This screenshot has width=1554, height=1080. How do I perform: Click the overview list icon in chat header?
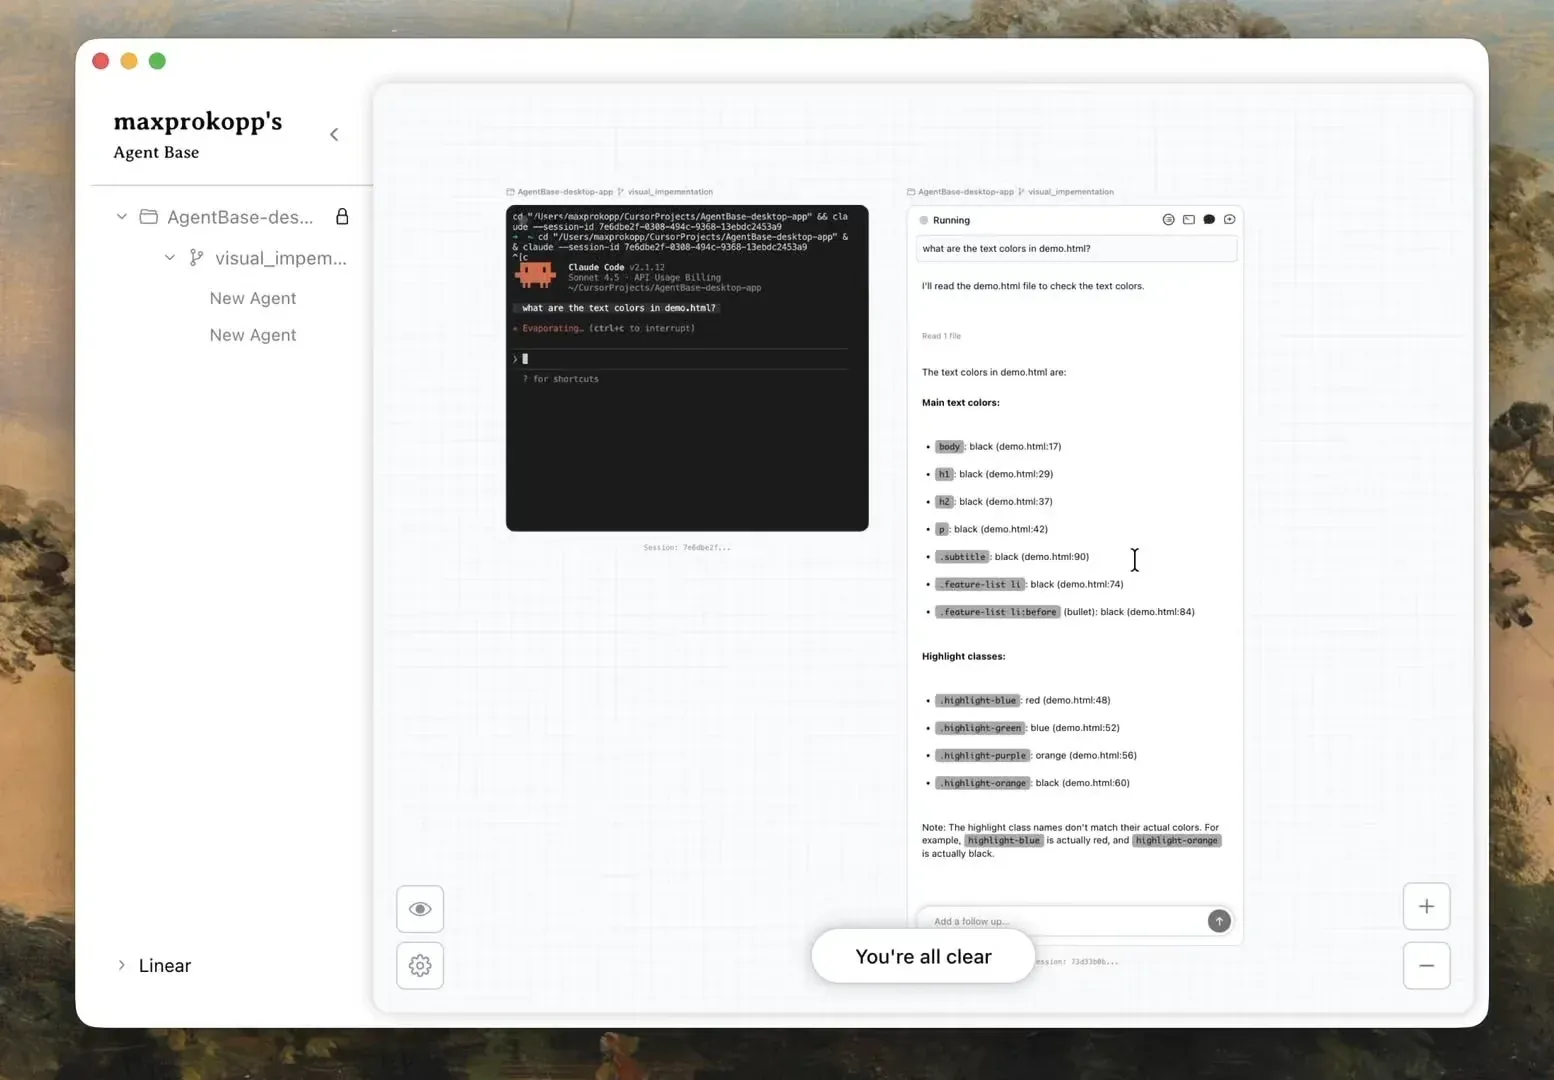click(1168, 219)
